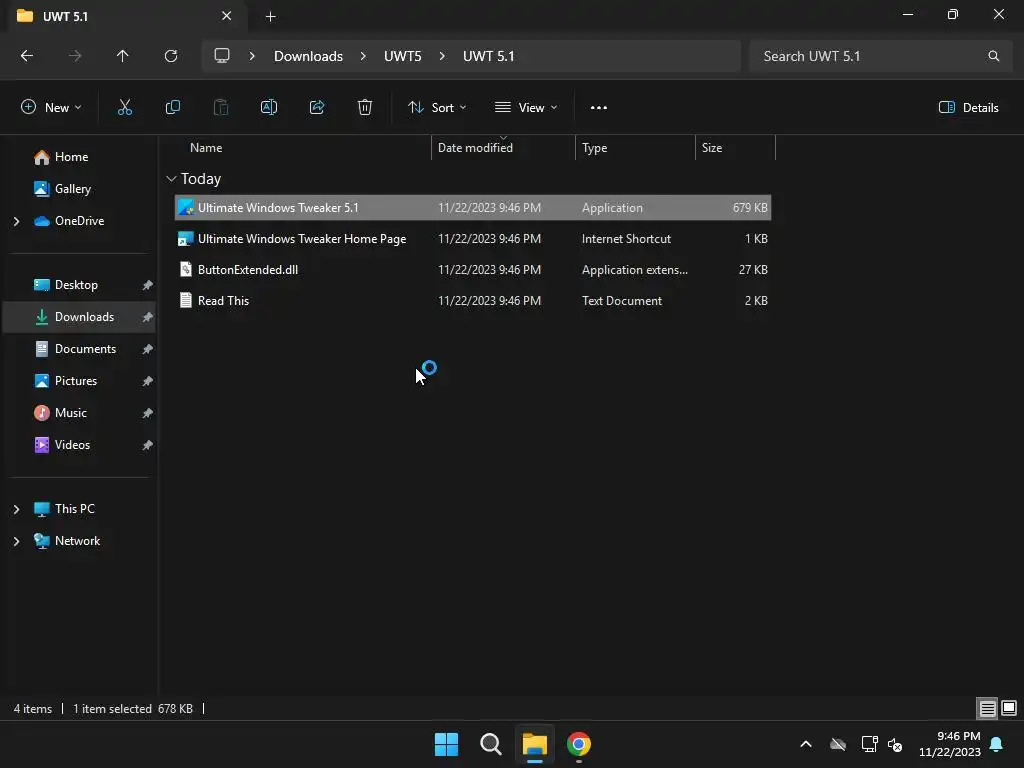Close the UWT 5.1 tab
The width and height of the screenshot is (1024, 768).
227,16
